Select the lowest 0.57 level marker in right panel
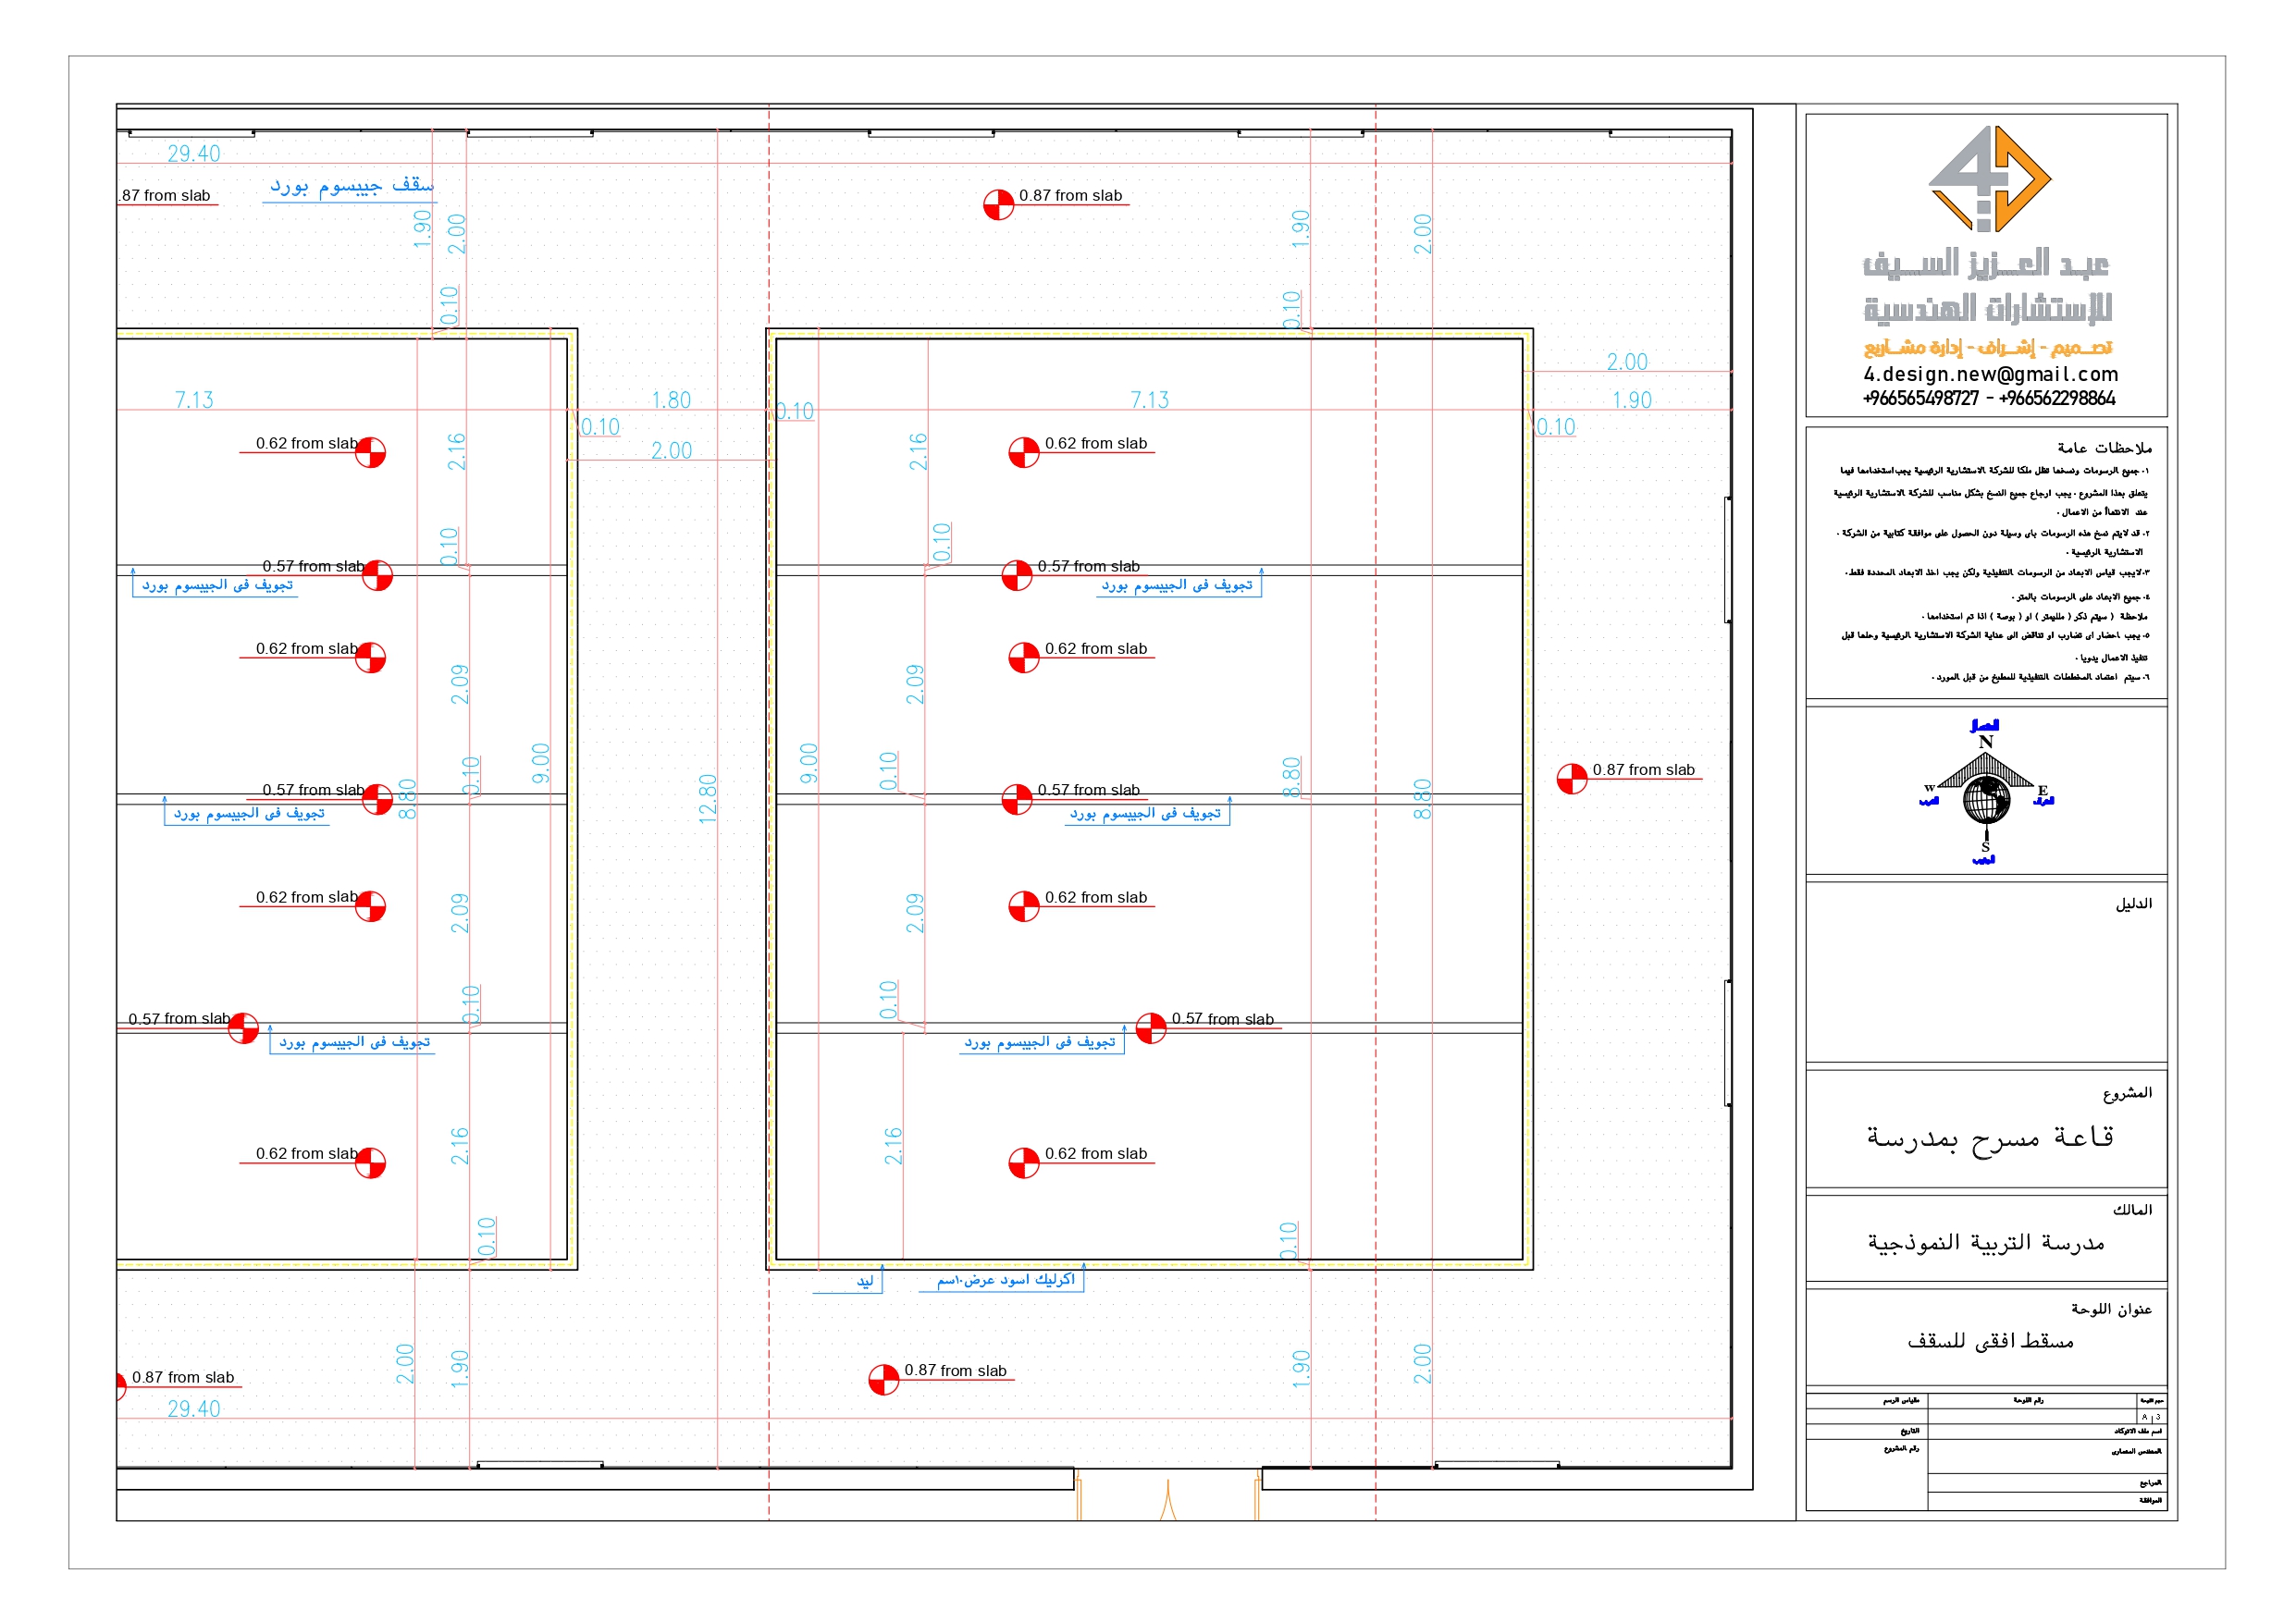2296x1623 pixels. (1151, 1028)
